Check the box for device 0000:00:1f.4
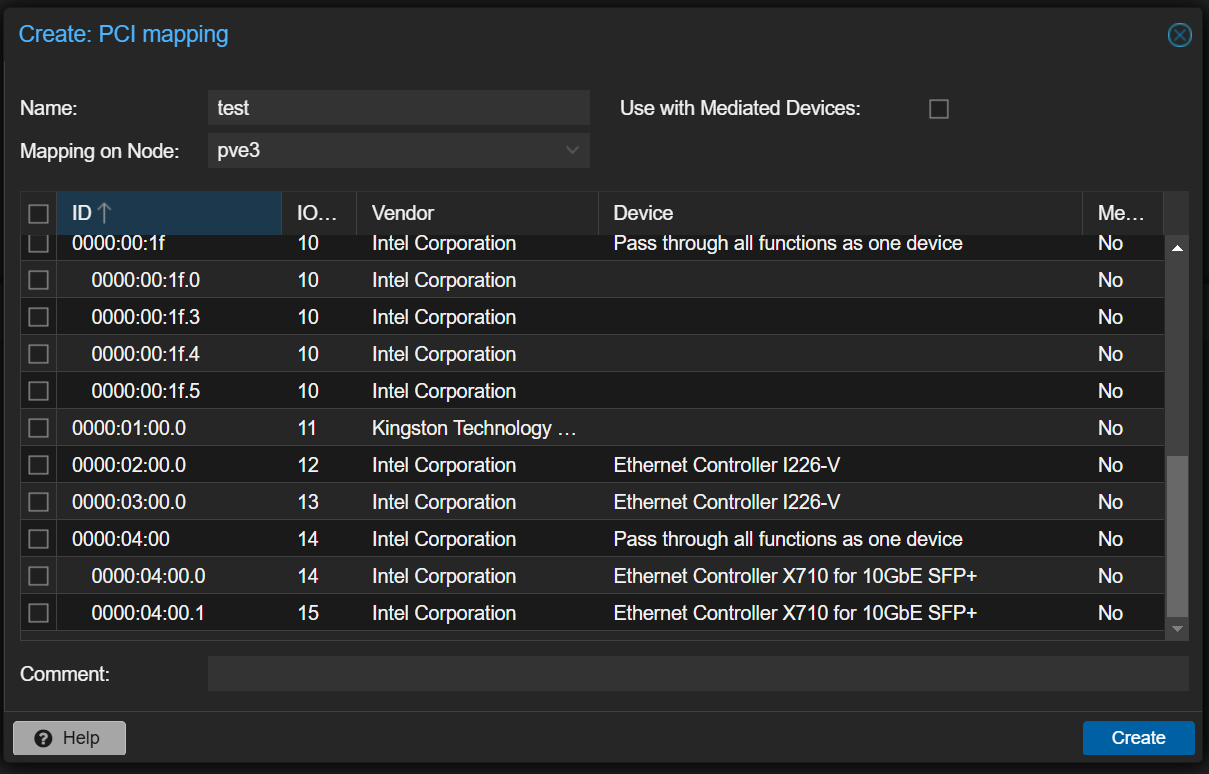Screen dimensions: 1209x774 tap(38, 354)
